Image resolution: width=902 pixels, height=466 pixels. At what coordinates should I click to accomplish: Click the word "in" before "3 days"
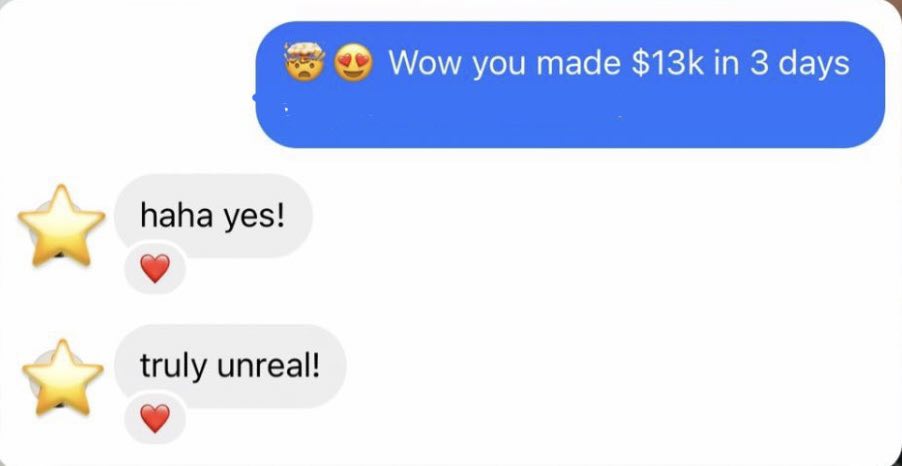(x=726, y=63)
